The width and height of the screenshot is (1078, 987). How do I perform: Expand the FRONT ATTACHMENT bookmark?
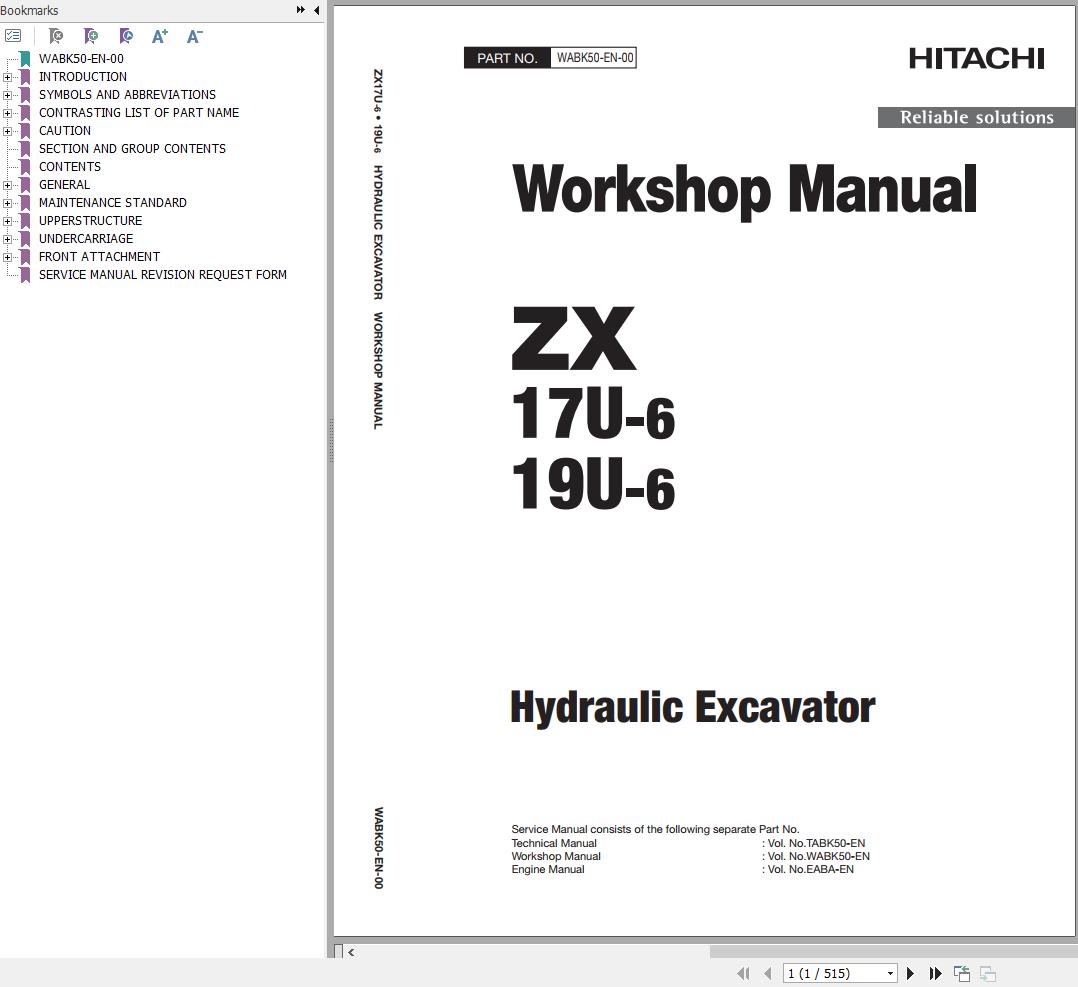tap(8, 257)
